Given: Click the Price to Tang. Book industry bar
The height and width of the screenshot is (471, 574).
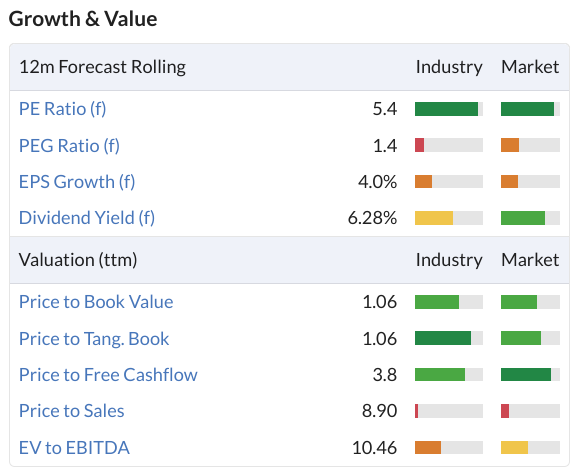Looking at the screenshot, I should [x=449, y=338].
